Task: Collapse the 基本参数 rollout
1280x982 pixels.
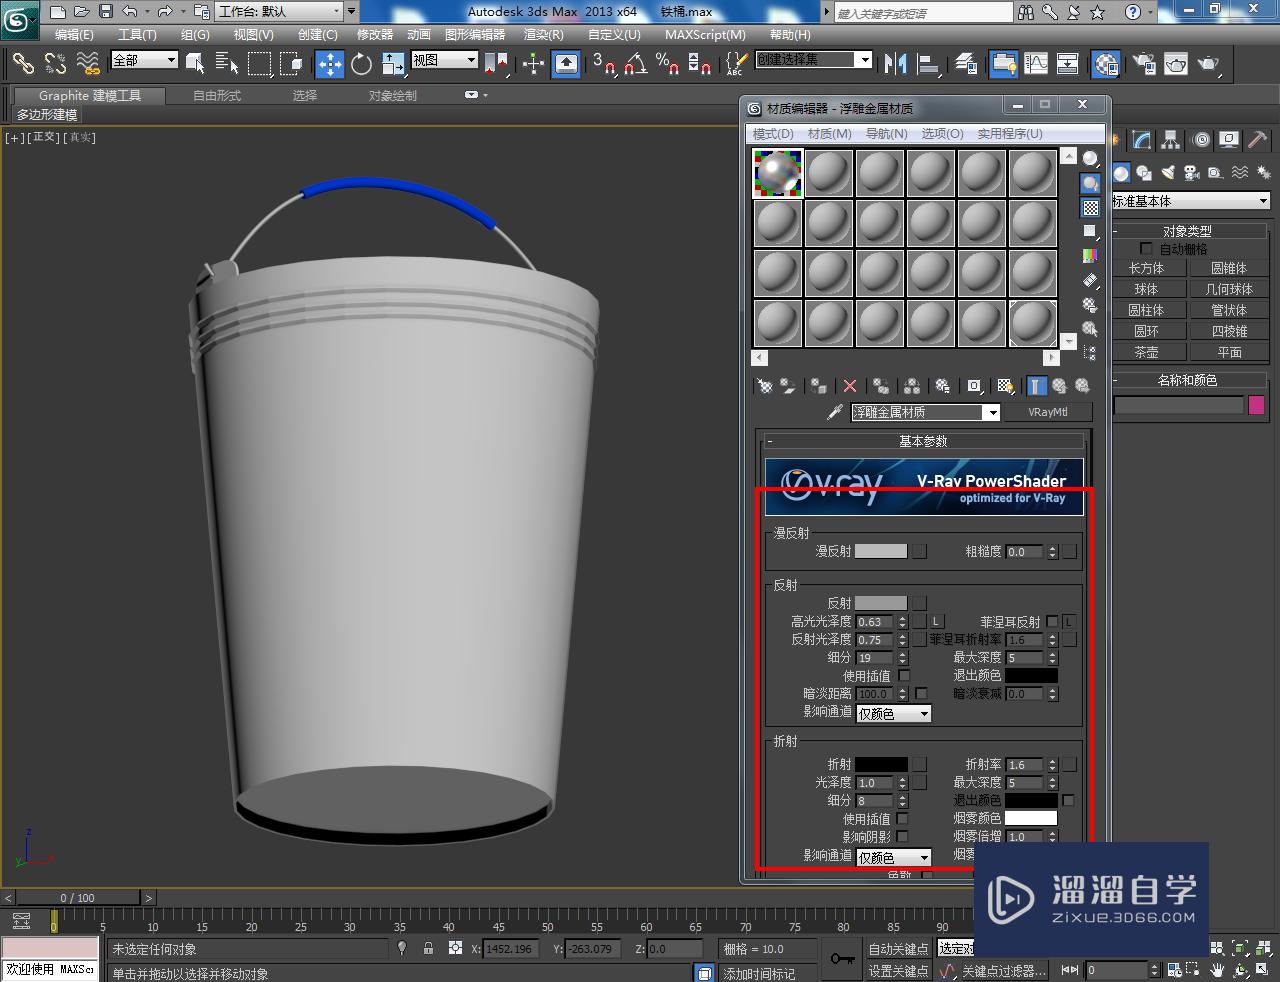Action: click(x=922, y=441)
